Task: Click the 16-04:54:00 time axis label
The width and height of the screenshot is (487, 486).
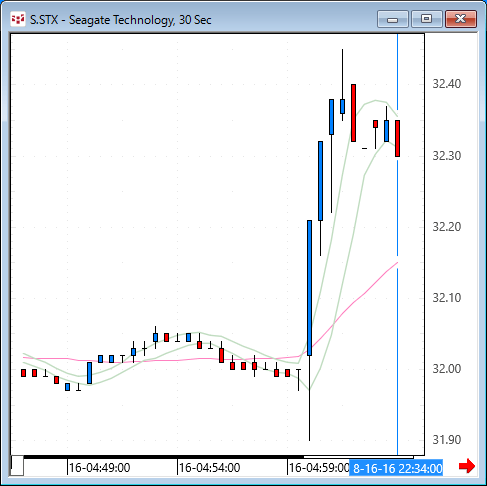Action: [x=209, y=468]
